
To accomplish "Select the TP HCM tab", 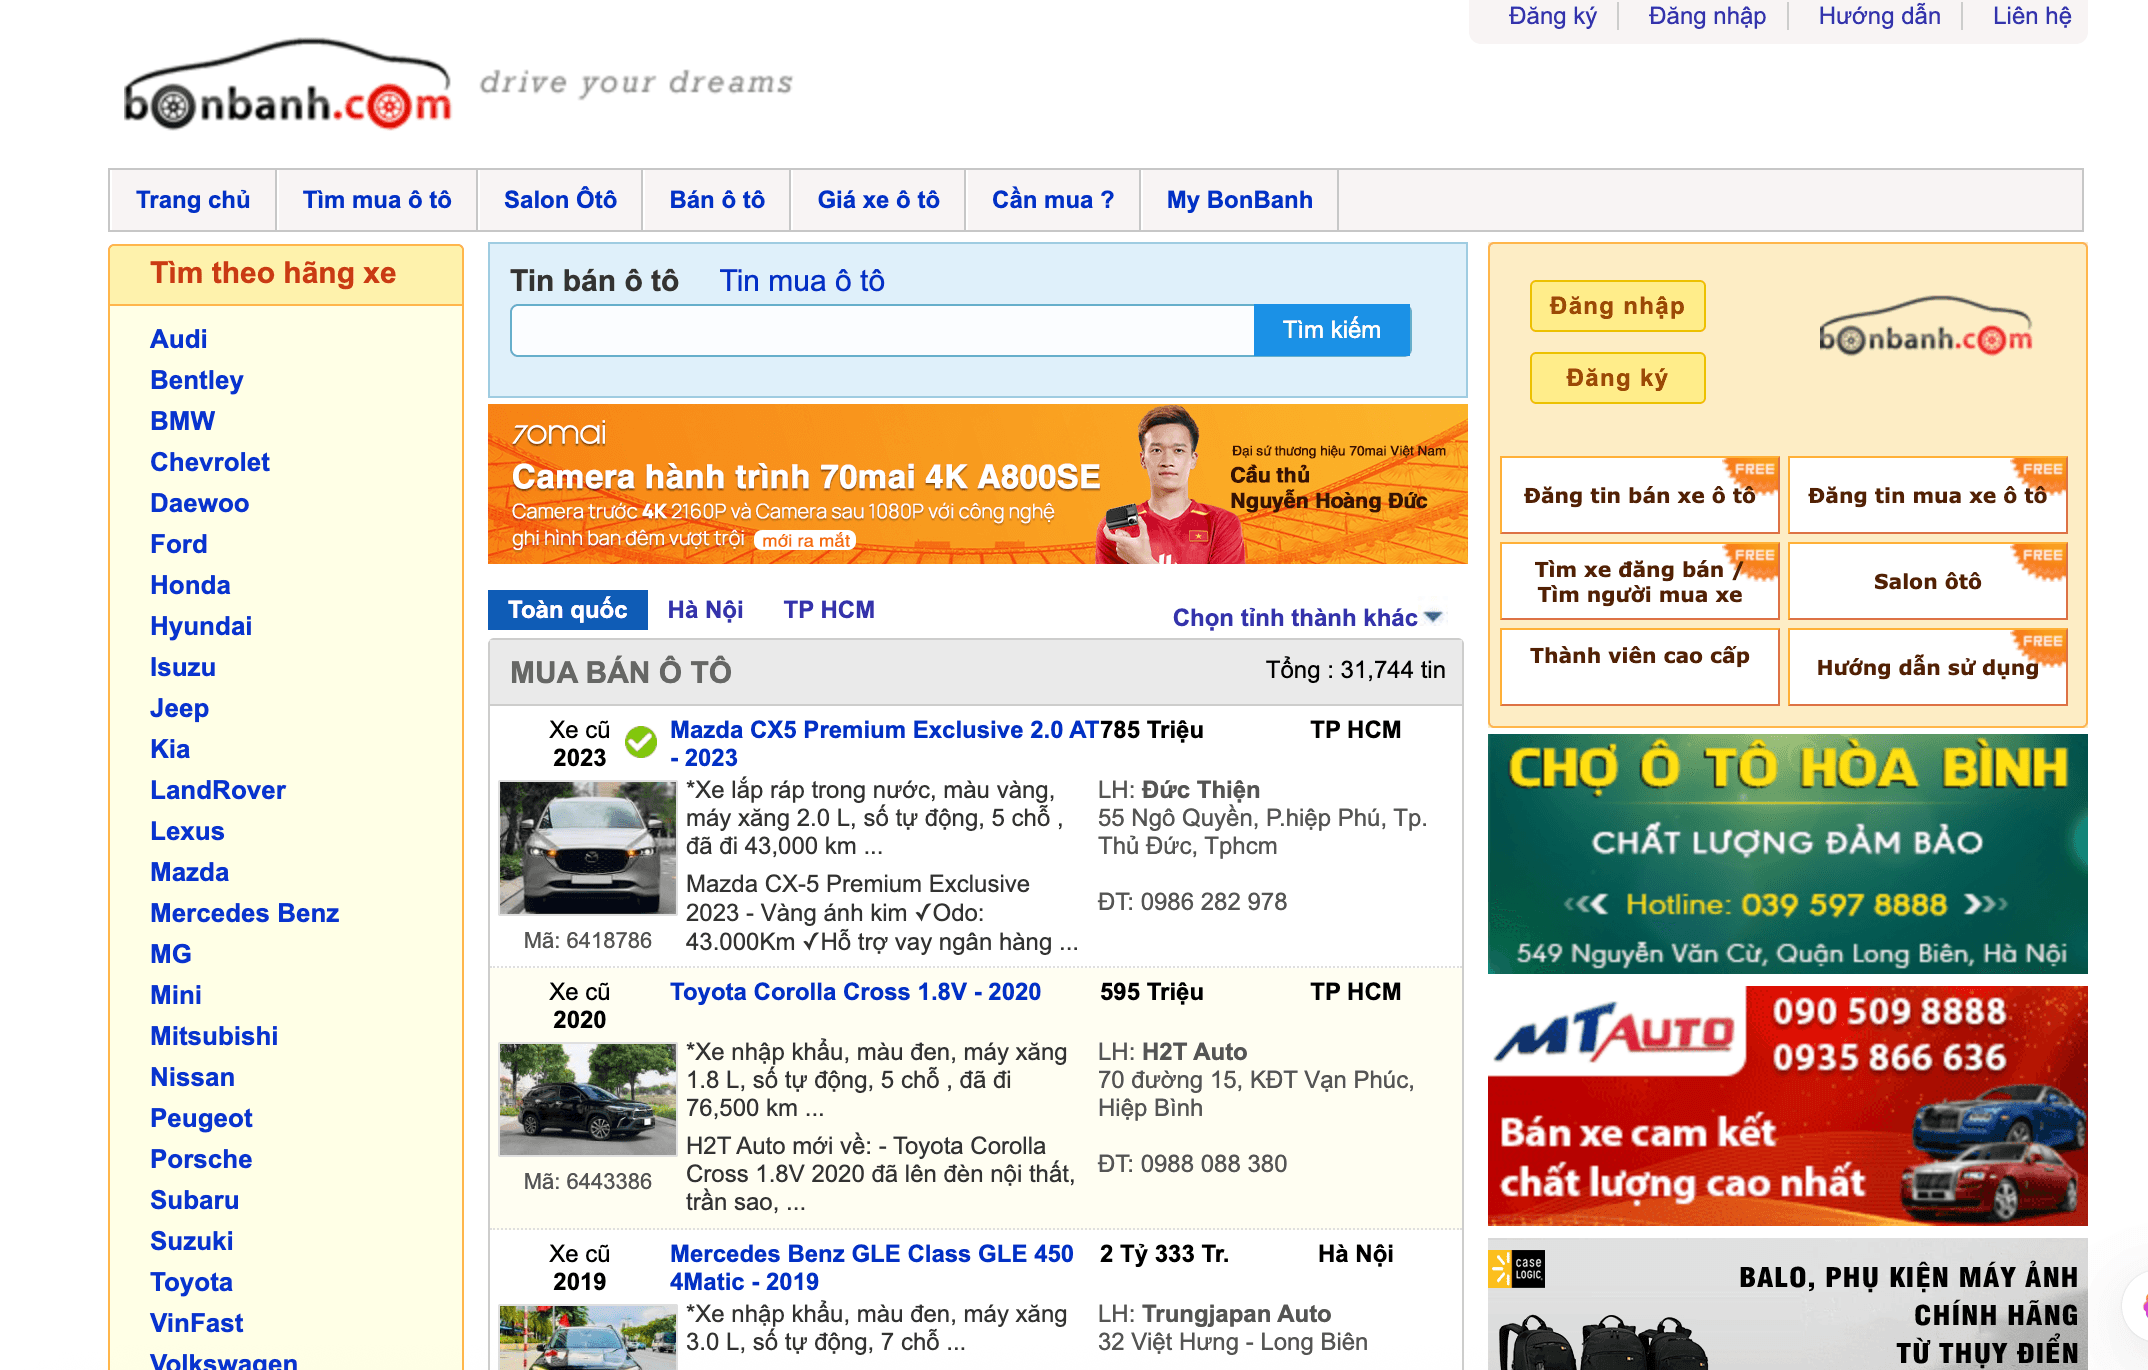I will tap(829, 610).
